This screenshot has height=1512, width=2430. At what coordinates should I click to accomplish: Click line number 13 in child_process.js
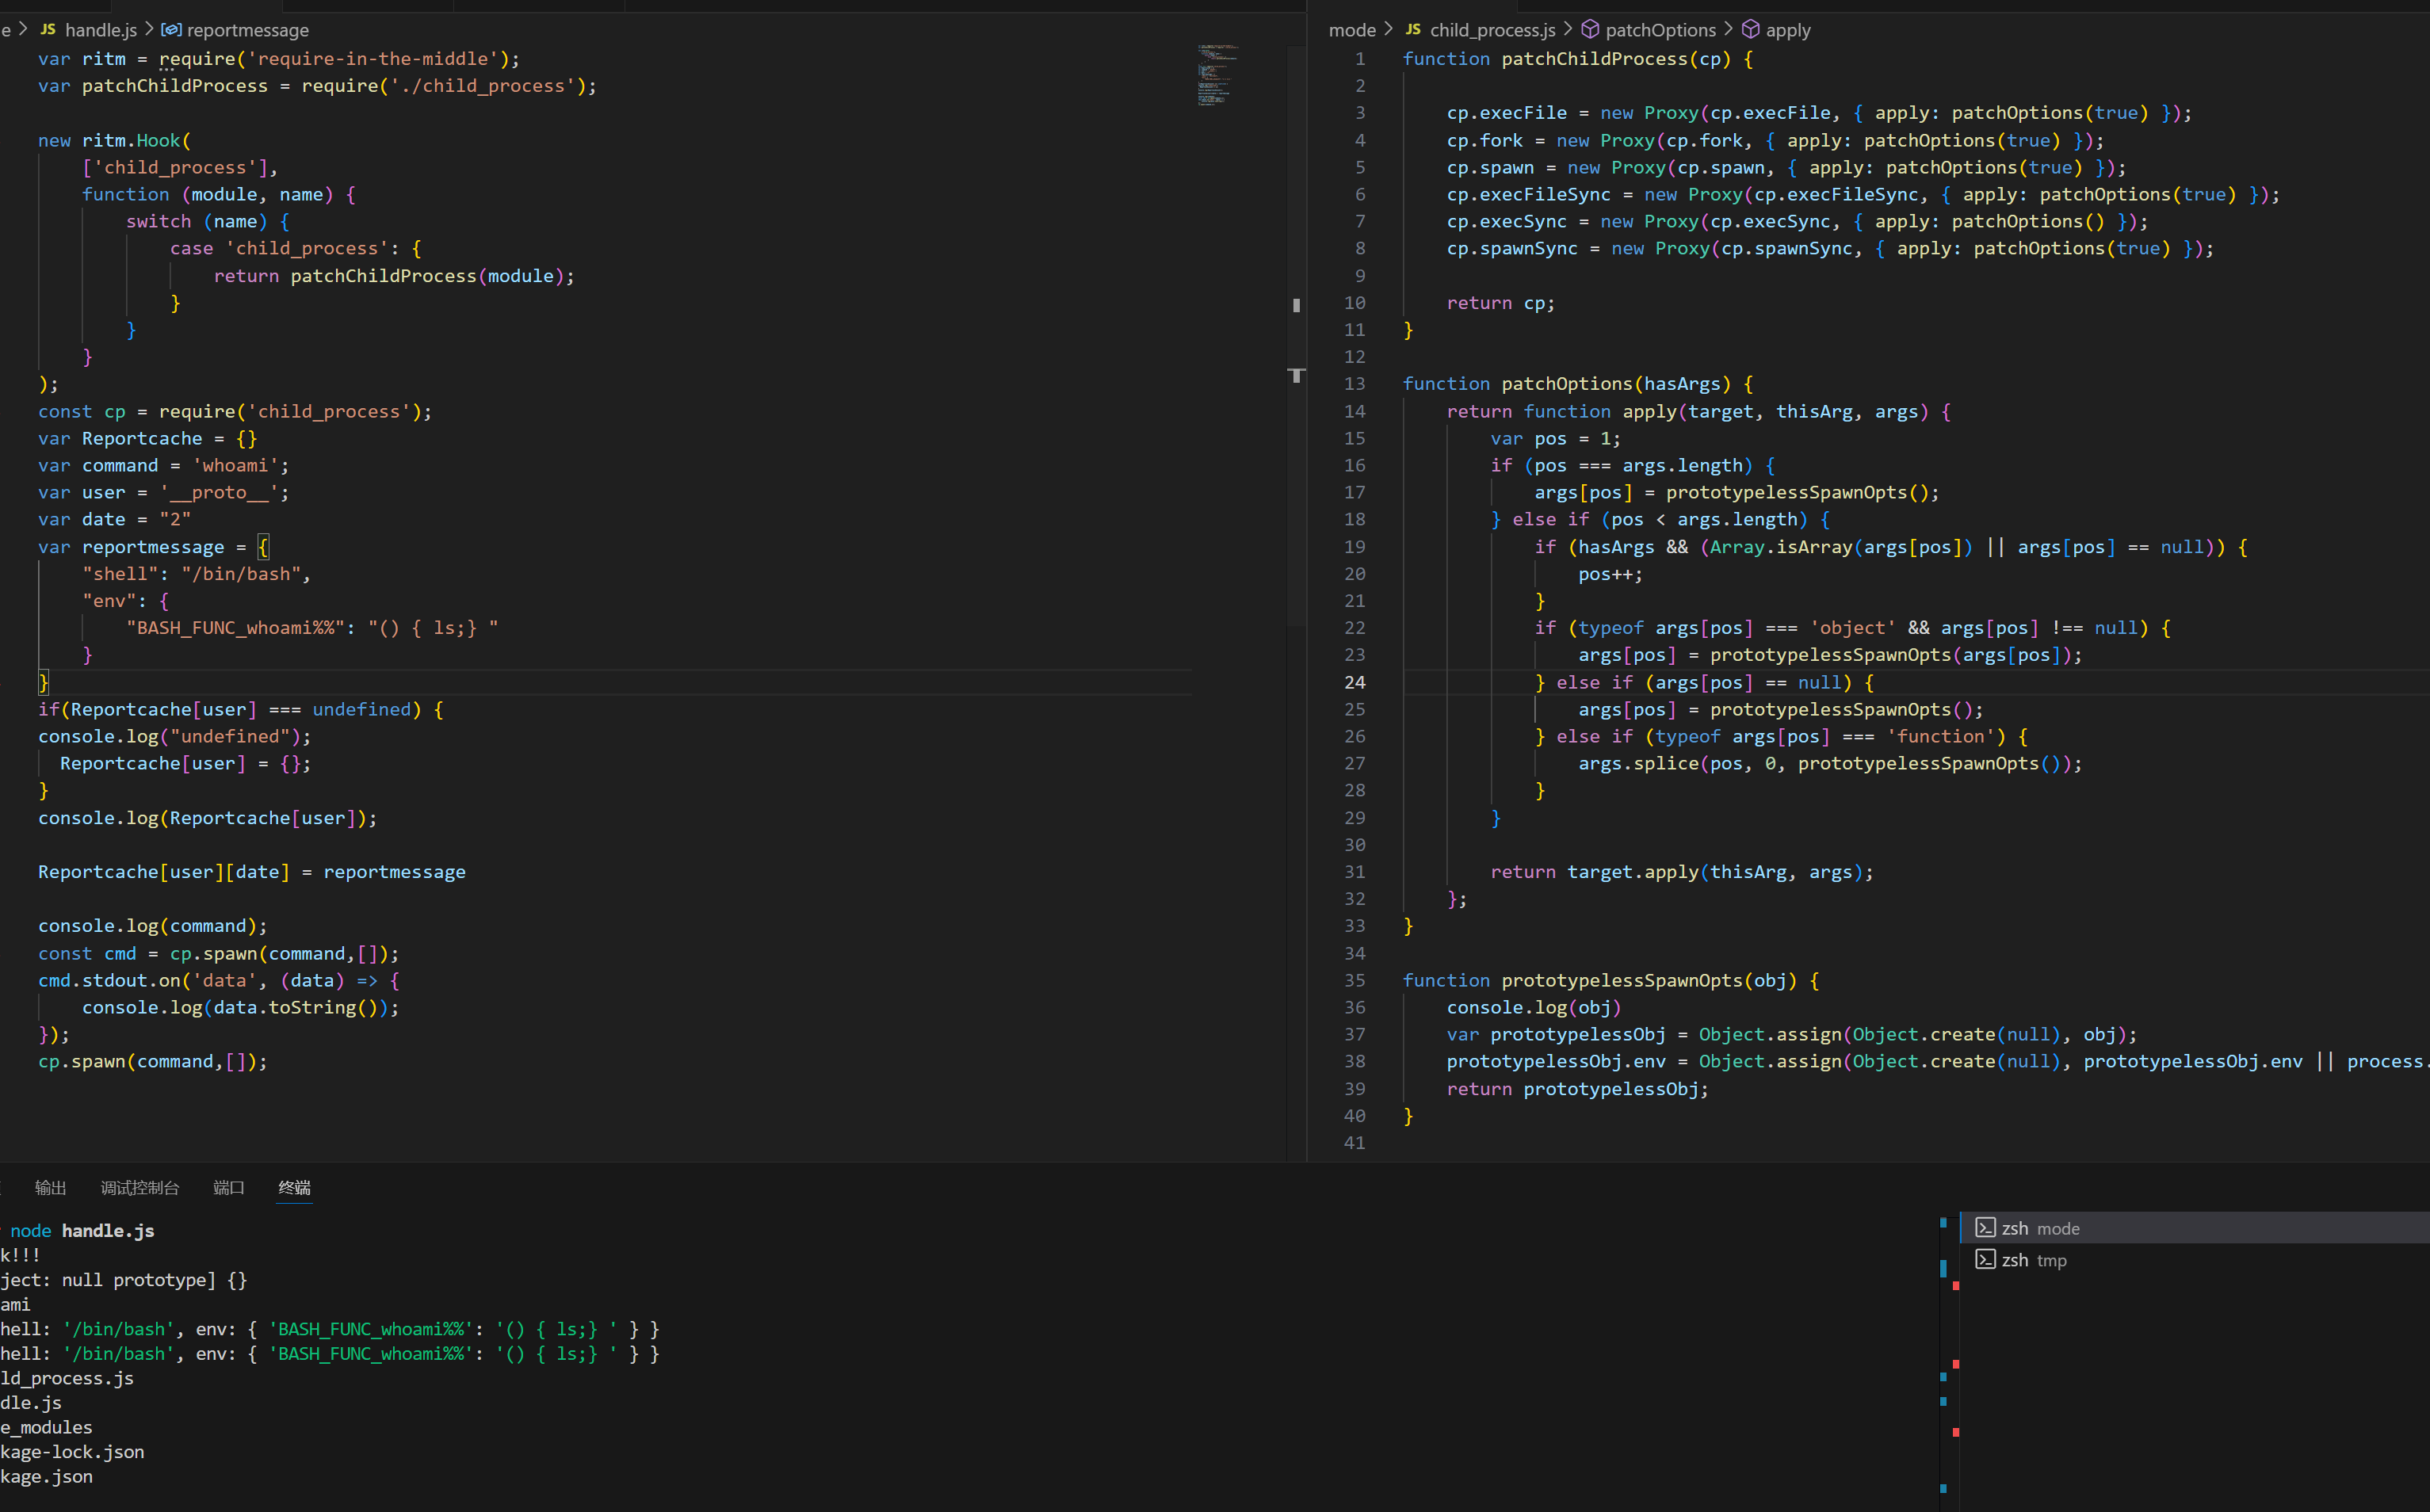[1354, 384]
